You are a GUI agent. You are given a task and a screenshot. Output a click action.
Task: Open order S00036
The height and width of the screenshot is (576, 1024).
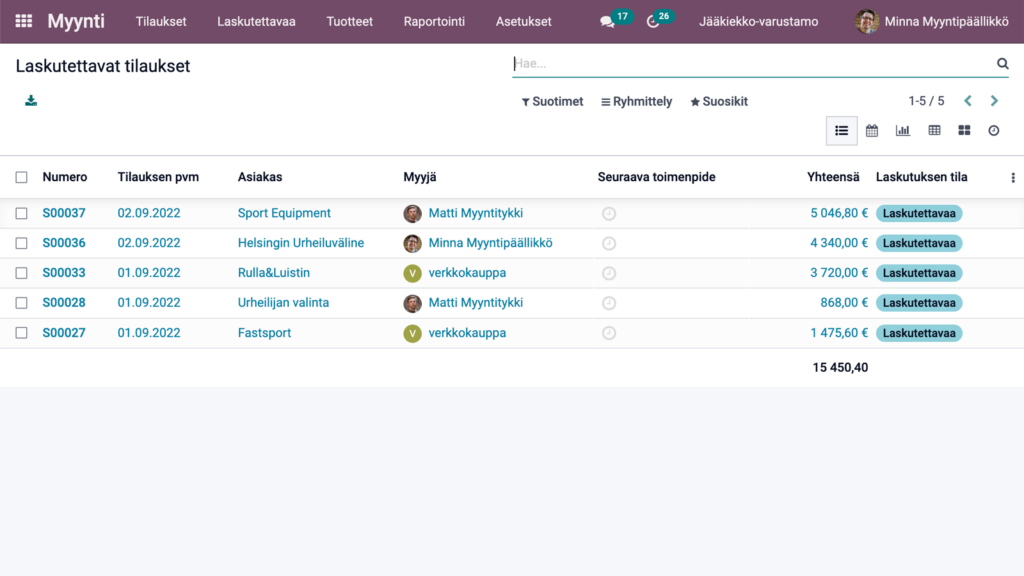(64, 243)
